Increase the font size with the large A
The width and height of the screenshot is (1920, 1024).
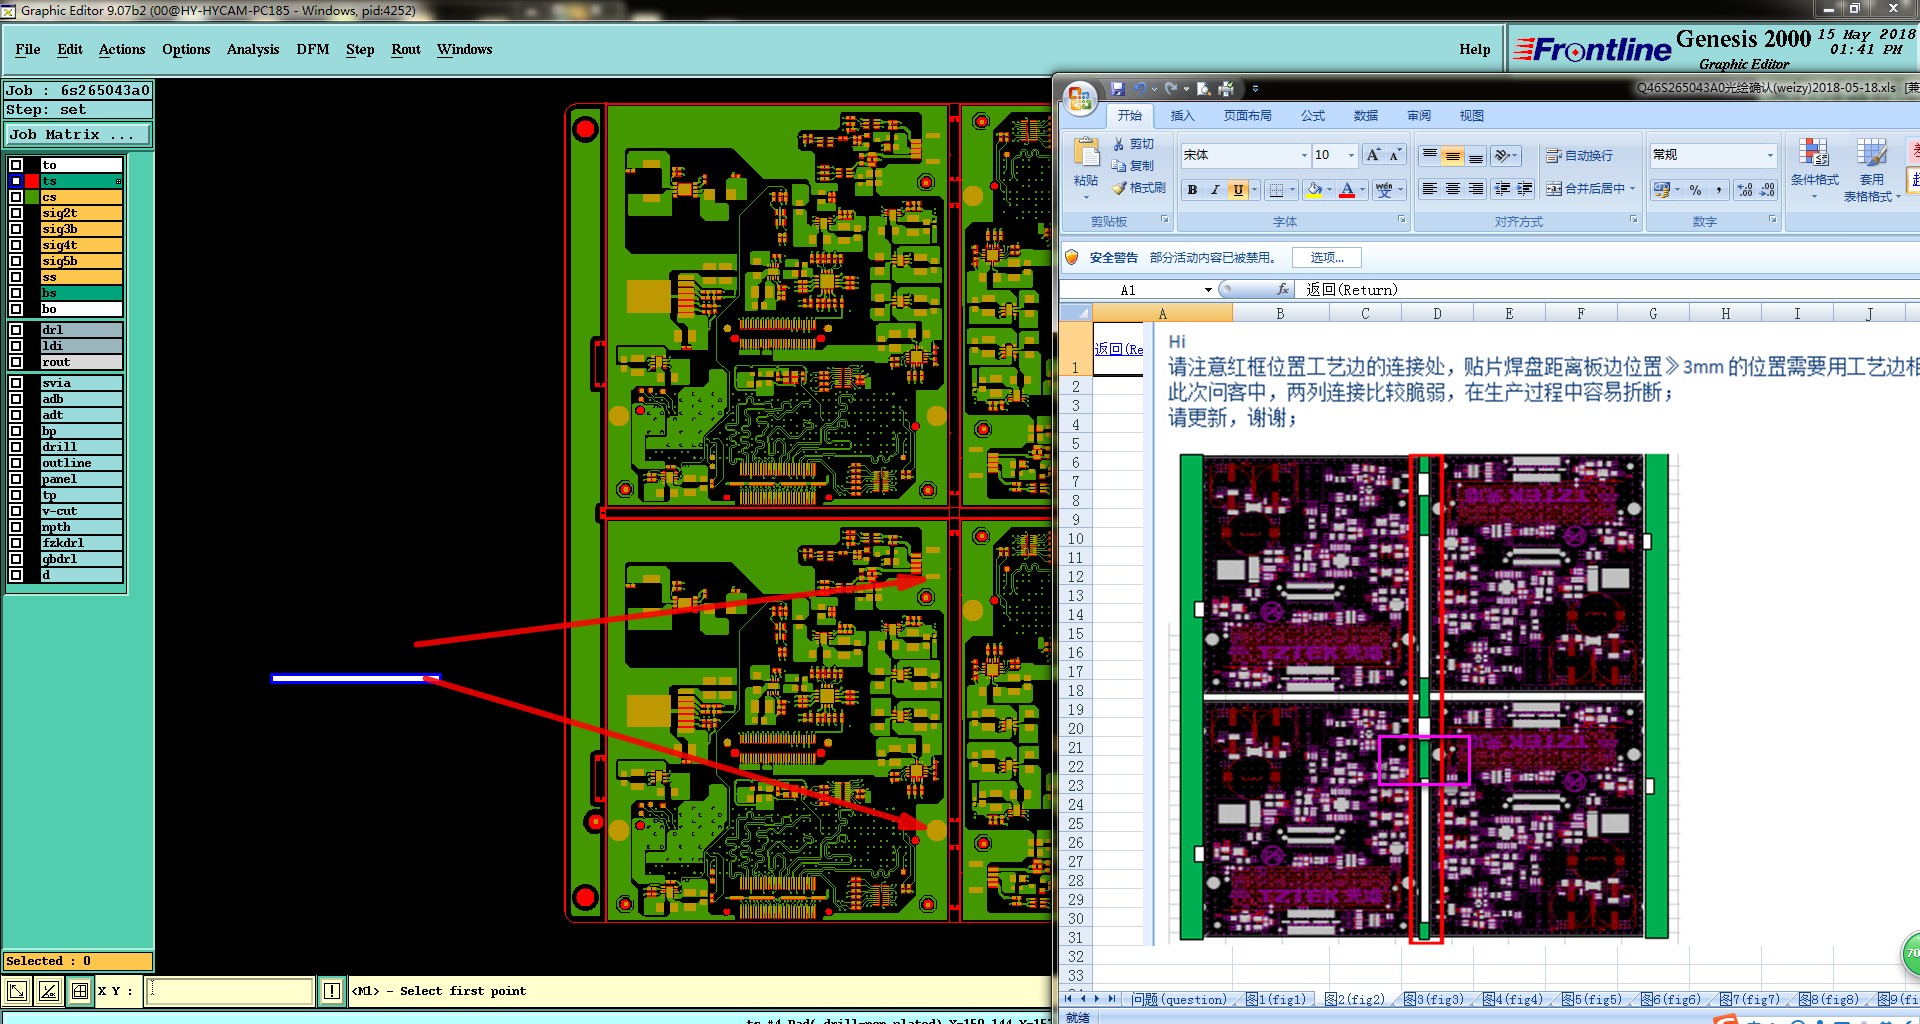(1374, 155)
